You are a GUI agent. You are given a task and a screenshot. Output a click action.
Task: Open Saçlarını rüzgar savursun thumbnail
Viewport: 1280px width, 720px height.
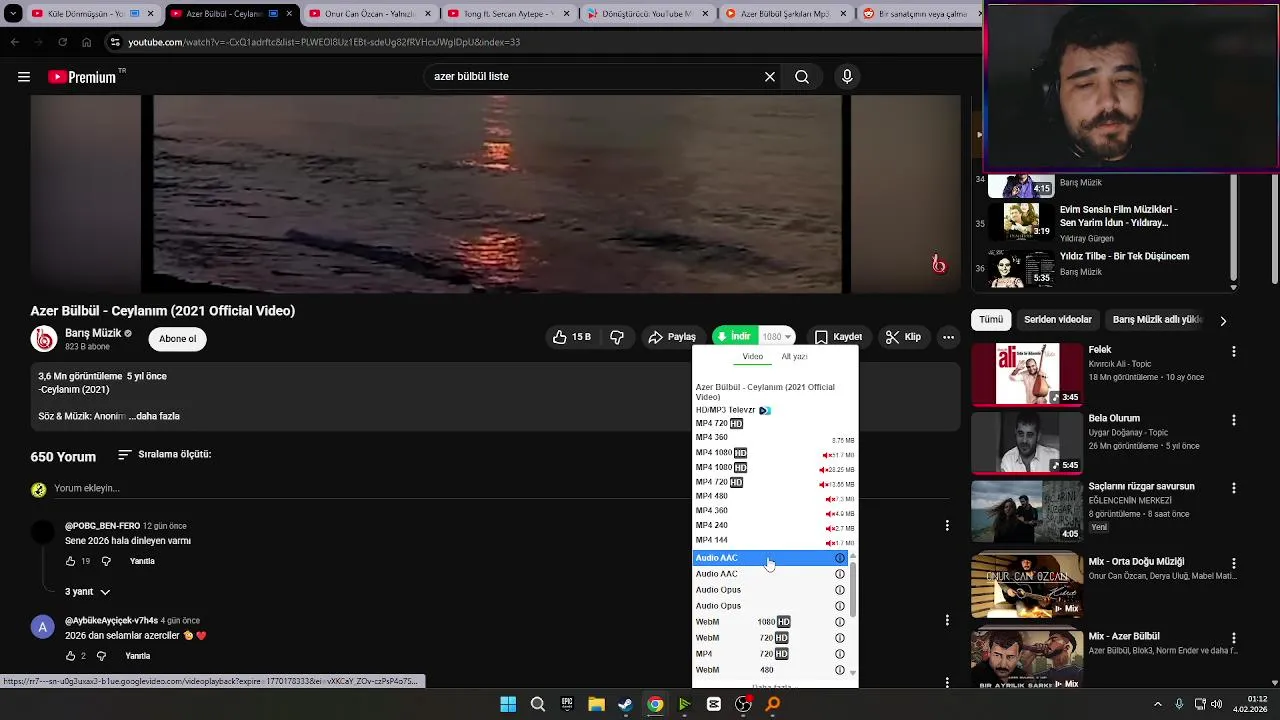pyautogui.click(x=1027, y=511)
